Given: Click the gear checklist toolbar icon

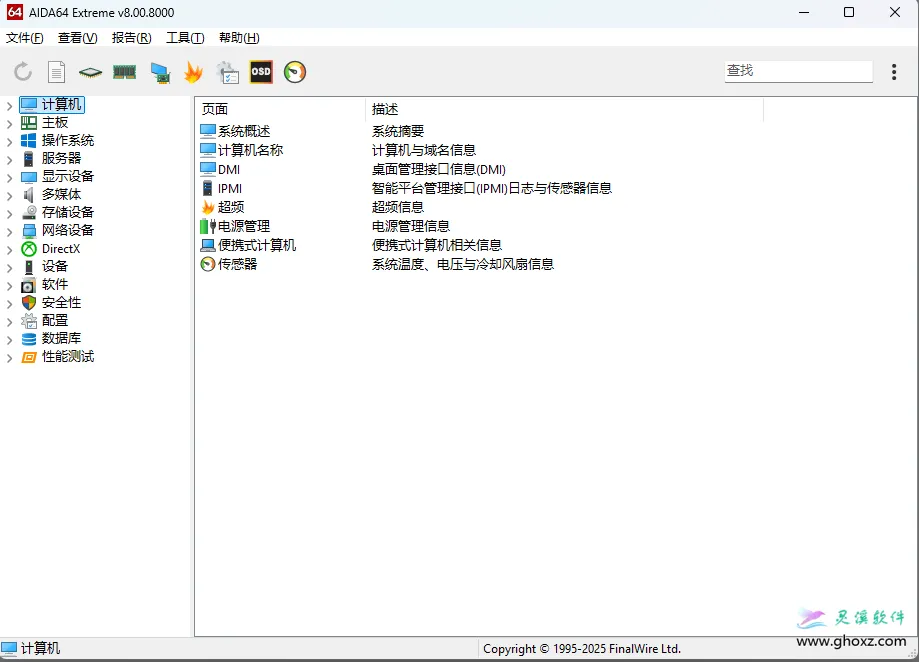Looking at the screenshot, I should tap(228, 72).
